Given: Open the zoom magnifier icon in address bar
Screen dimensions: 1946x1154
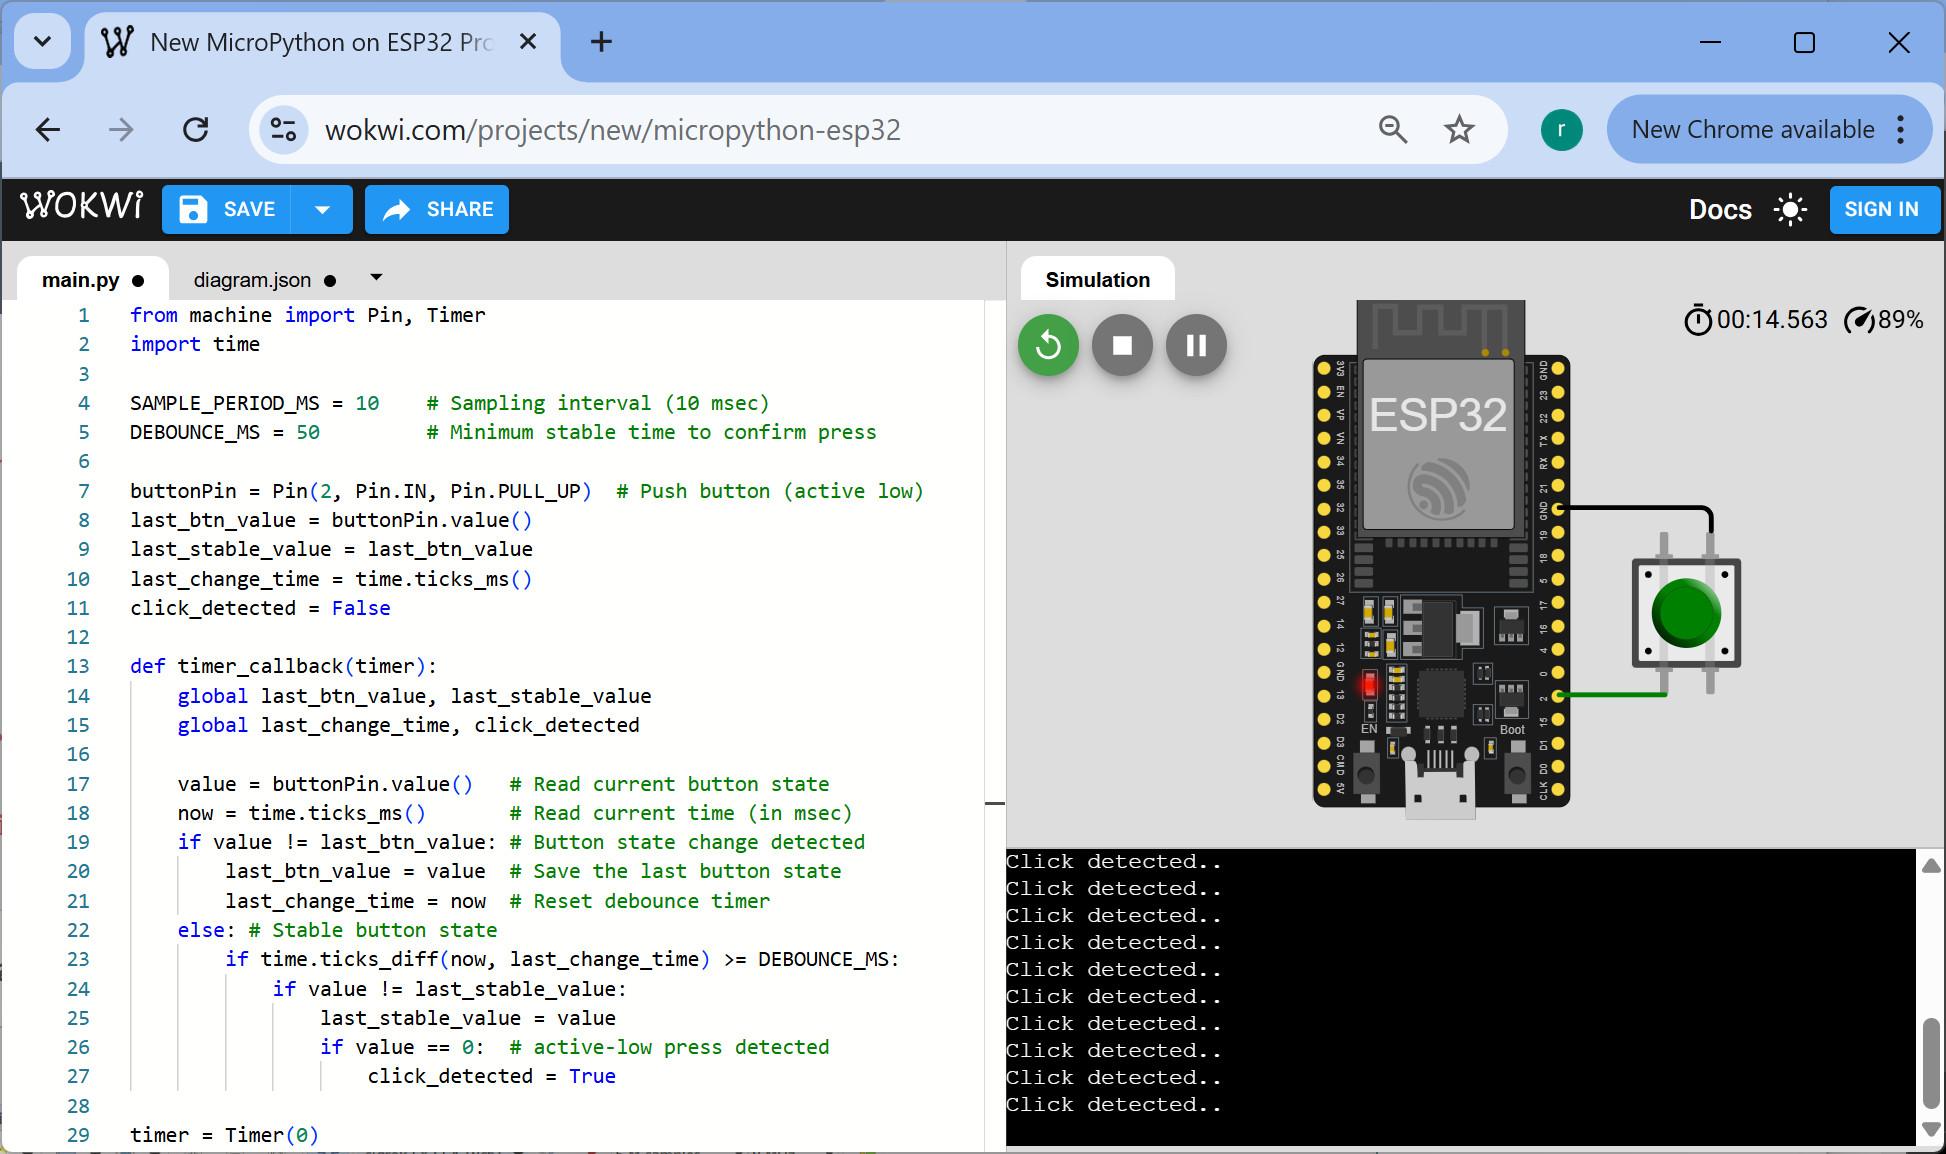Looking at the screenshot, I should pos(1392,129).
